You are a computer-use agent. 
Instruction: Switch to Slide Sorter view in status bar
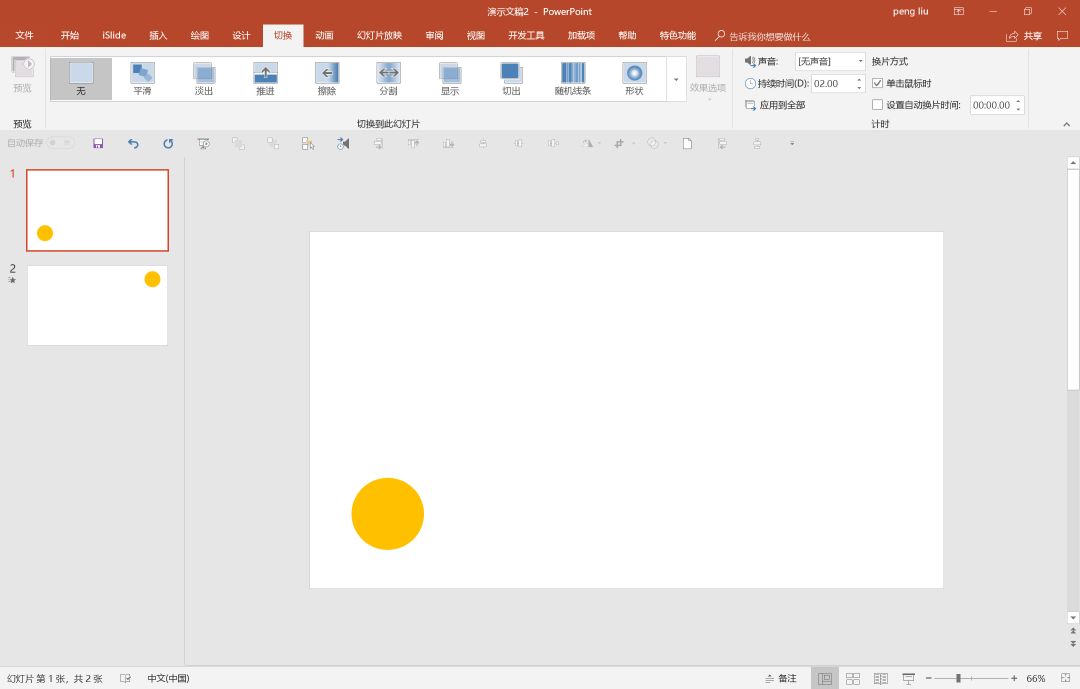point(853,678)
